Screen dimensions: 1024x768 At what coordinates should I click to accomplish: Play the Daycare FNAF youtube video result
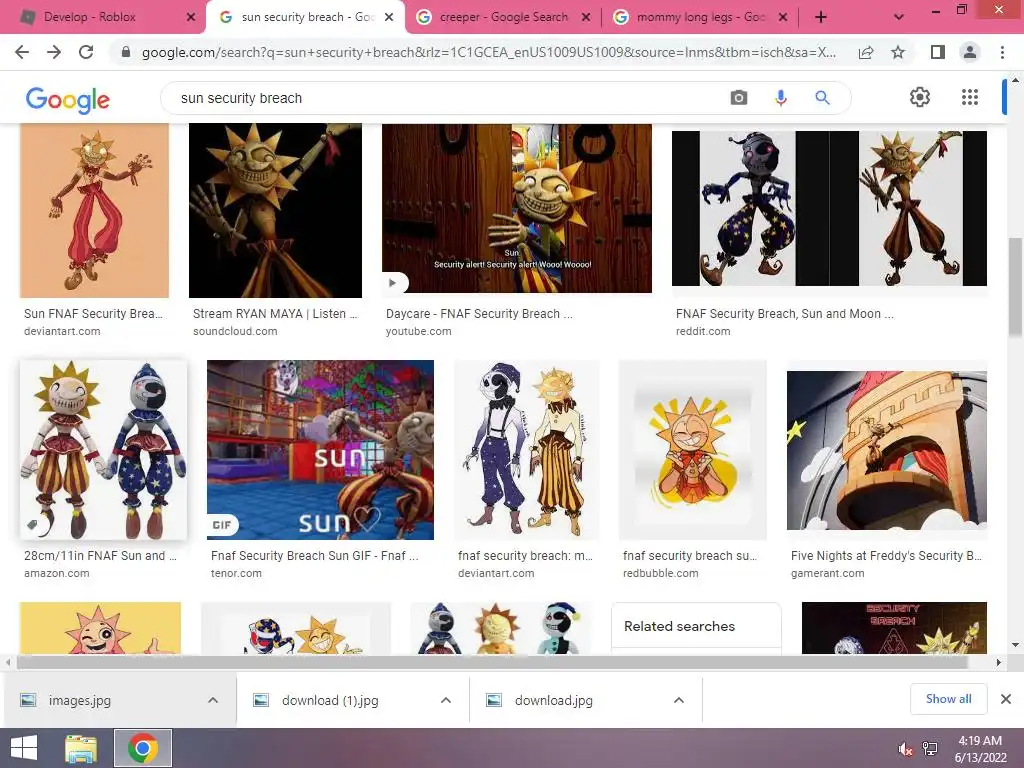click(517, 208)
